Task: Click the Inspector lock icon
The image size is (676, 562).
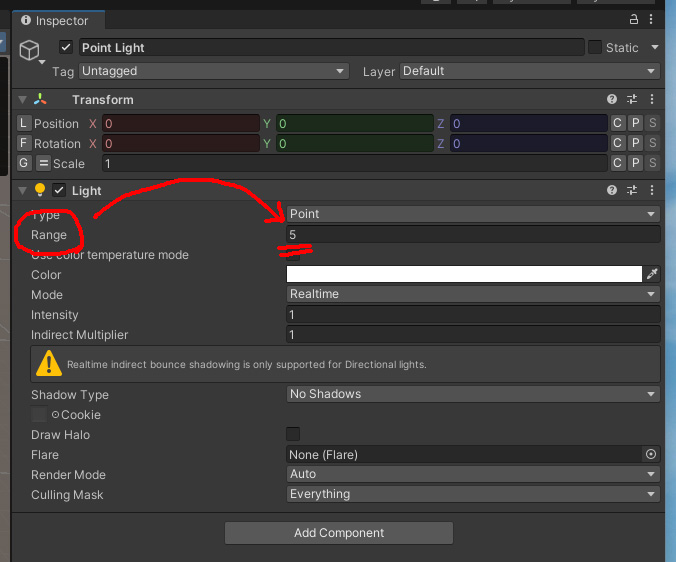Action: tap(634, 20)
